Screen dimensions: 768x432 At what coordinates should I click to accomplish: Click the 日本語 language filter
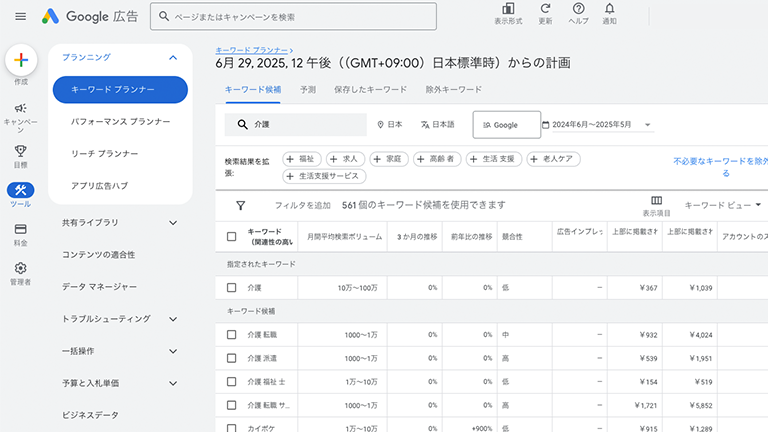coord(437,124)
